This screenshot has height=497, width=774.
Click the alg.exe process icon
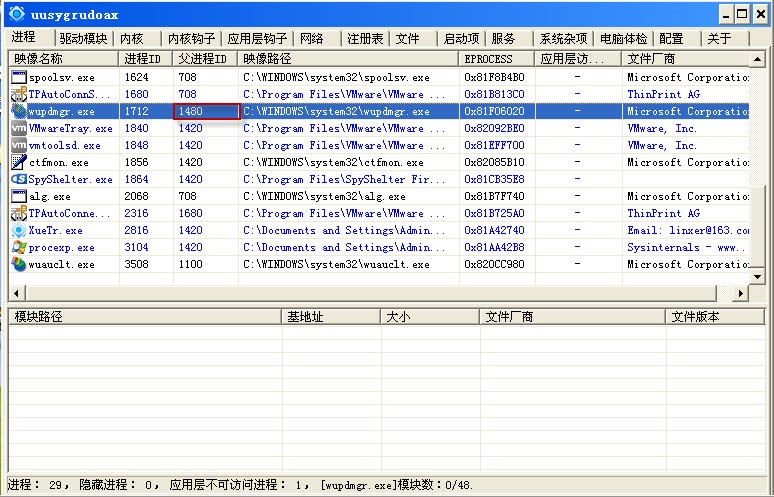click(19, 196)
